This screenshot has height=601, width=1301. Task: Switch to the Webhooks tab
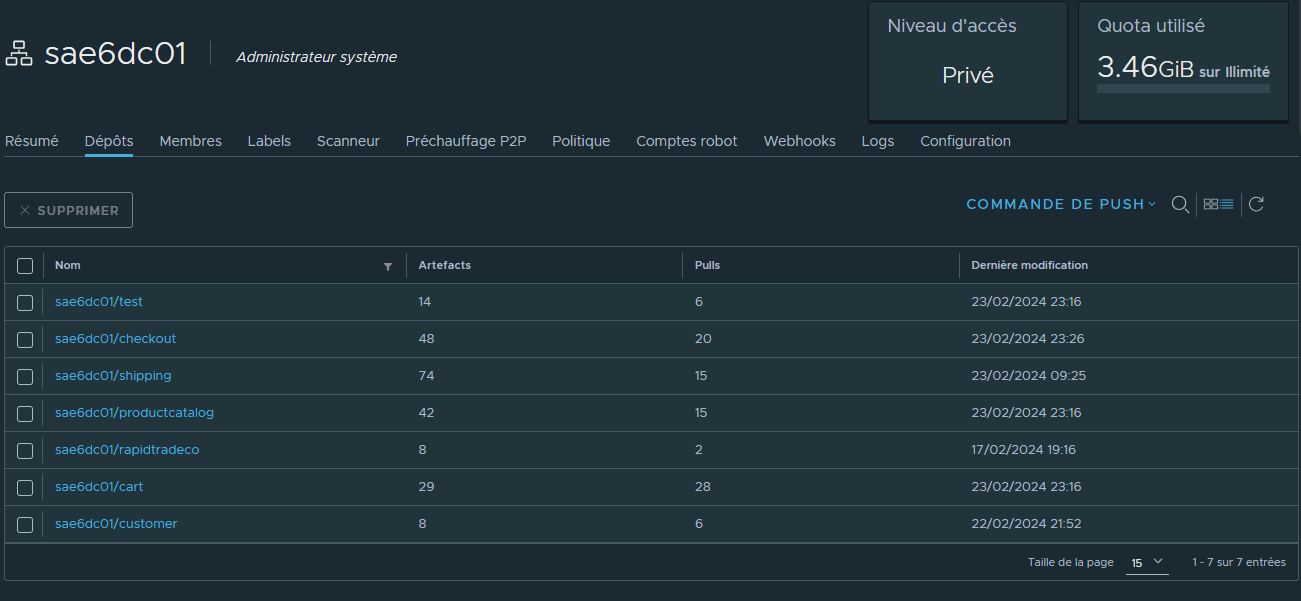799,141
